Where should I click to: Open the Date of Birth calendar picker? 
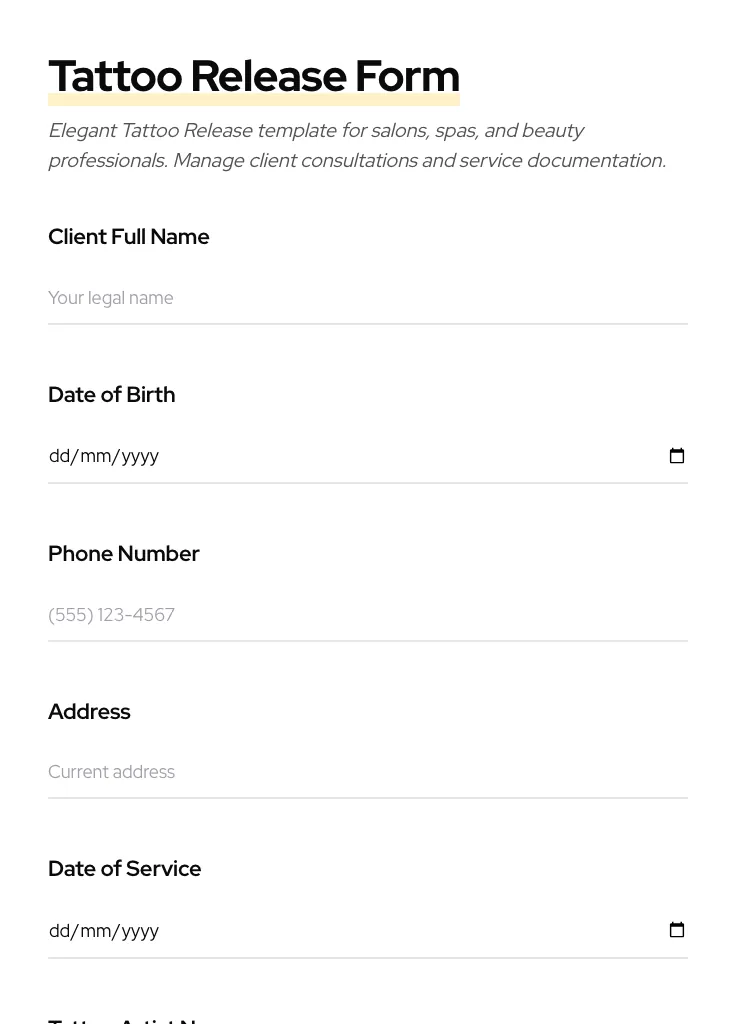677,456
